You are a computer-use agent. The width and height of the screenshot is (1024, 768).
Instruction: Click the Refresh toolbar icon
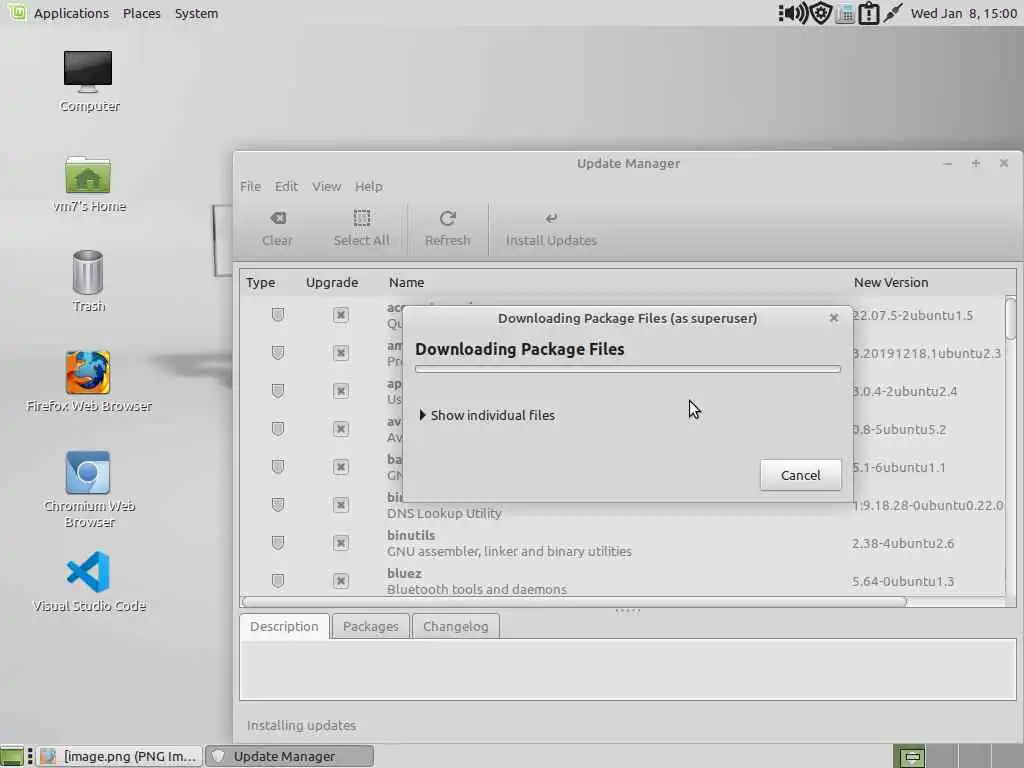[x=447, y=228]
